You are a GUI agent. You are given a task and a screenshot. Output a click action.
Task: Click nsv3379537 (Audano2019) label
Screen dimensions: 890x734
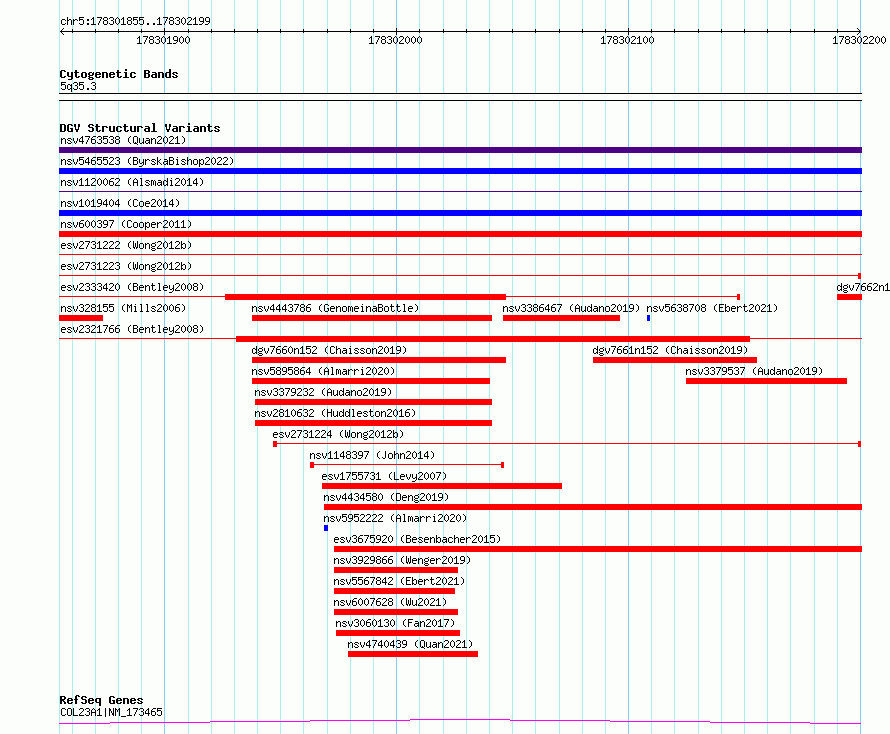[754, 371]
